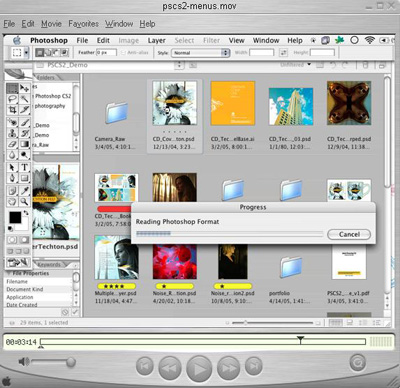The image size is (400, 388).
Task: Select the Hand tool
Action: 12,201
